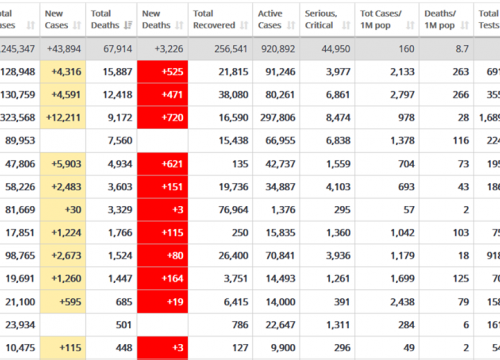The width and height of the screenshot is (500, 360).
Task: Sort by Tot Cases/1M pop icon
Action: 410,25
